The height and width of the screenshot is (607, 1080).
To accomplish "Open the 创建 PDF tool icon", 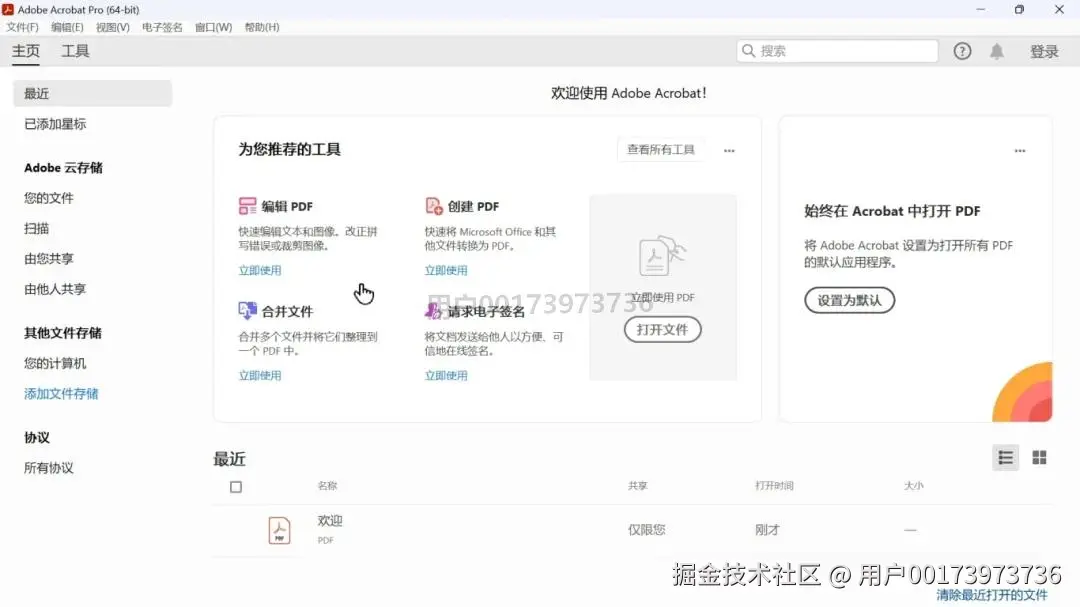I will pos(433,205).
